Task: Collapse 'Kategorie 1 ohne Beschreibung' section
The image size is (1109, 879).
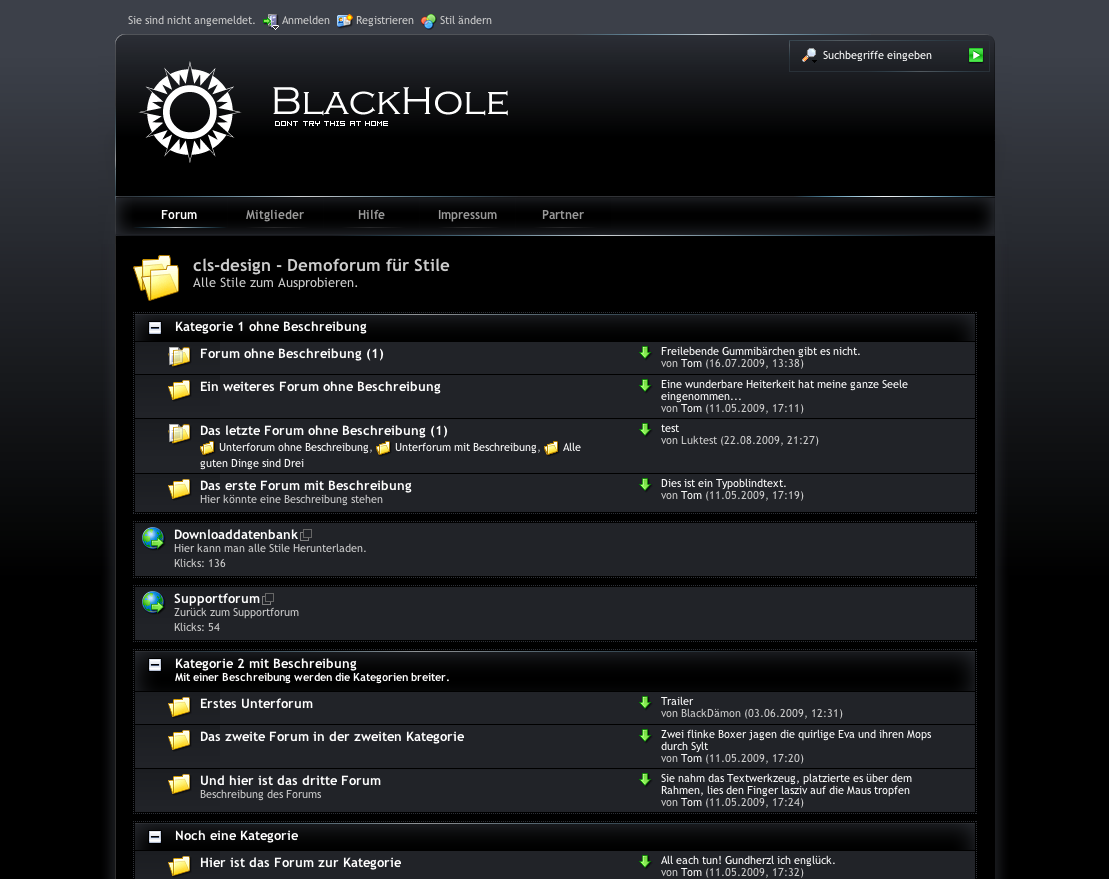Action: coord(155,327)
